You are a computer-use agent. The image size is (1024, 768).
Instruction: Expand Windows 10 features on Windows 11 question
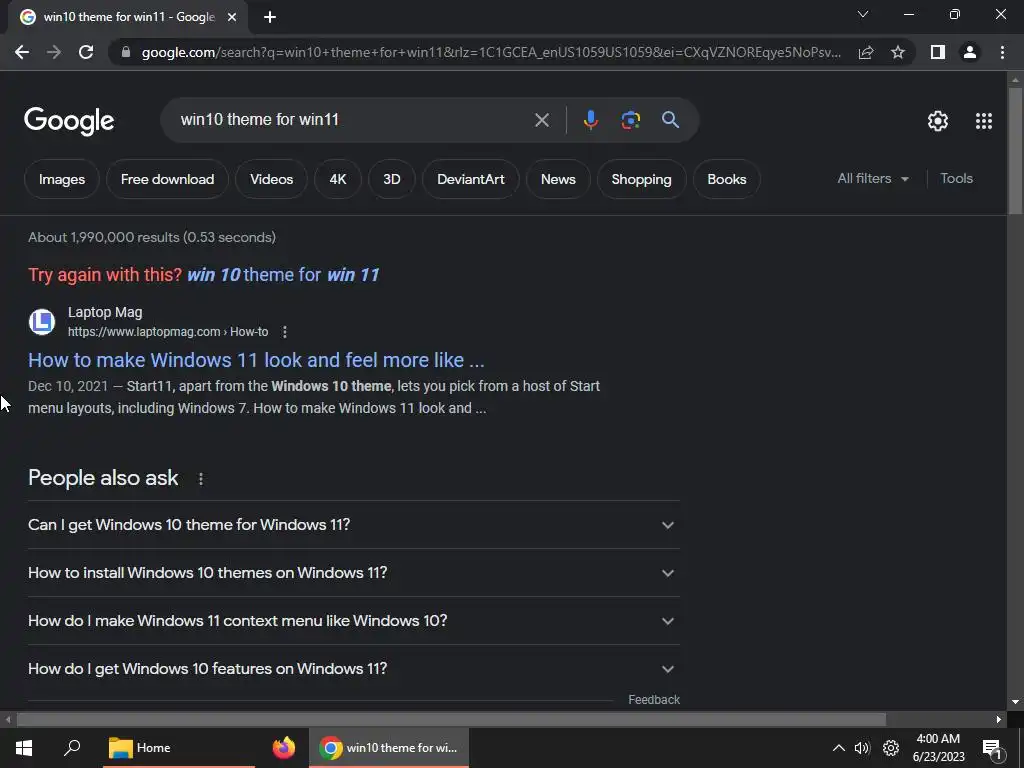pyautogui.click(x=353, y=669)
